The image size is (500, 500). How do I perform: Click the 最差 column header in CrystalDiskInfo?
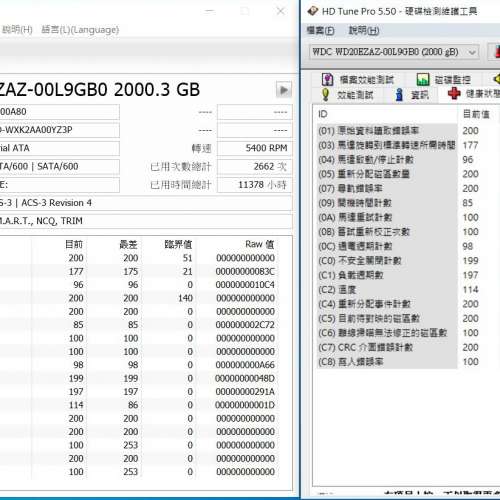pos(128,244)
